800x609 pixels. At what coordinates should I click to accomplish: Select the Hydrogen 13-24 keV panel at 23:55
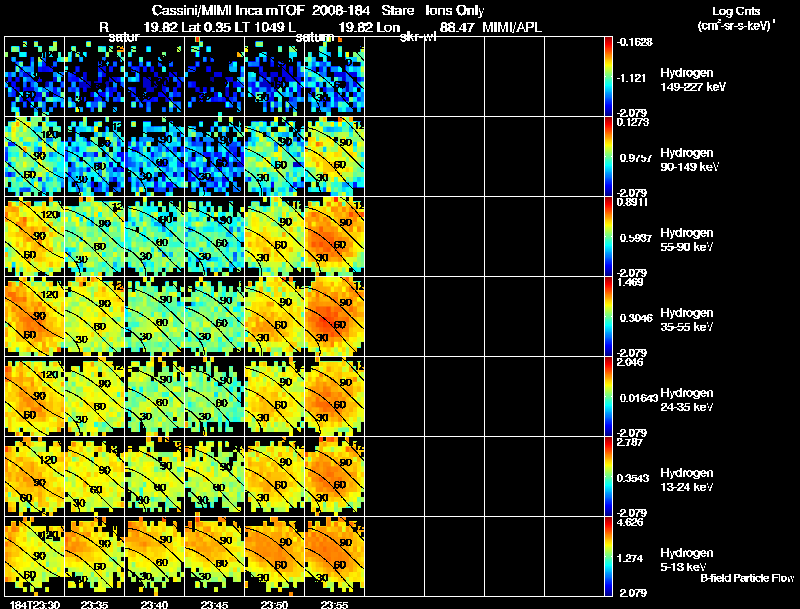(334, 476)
